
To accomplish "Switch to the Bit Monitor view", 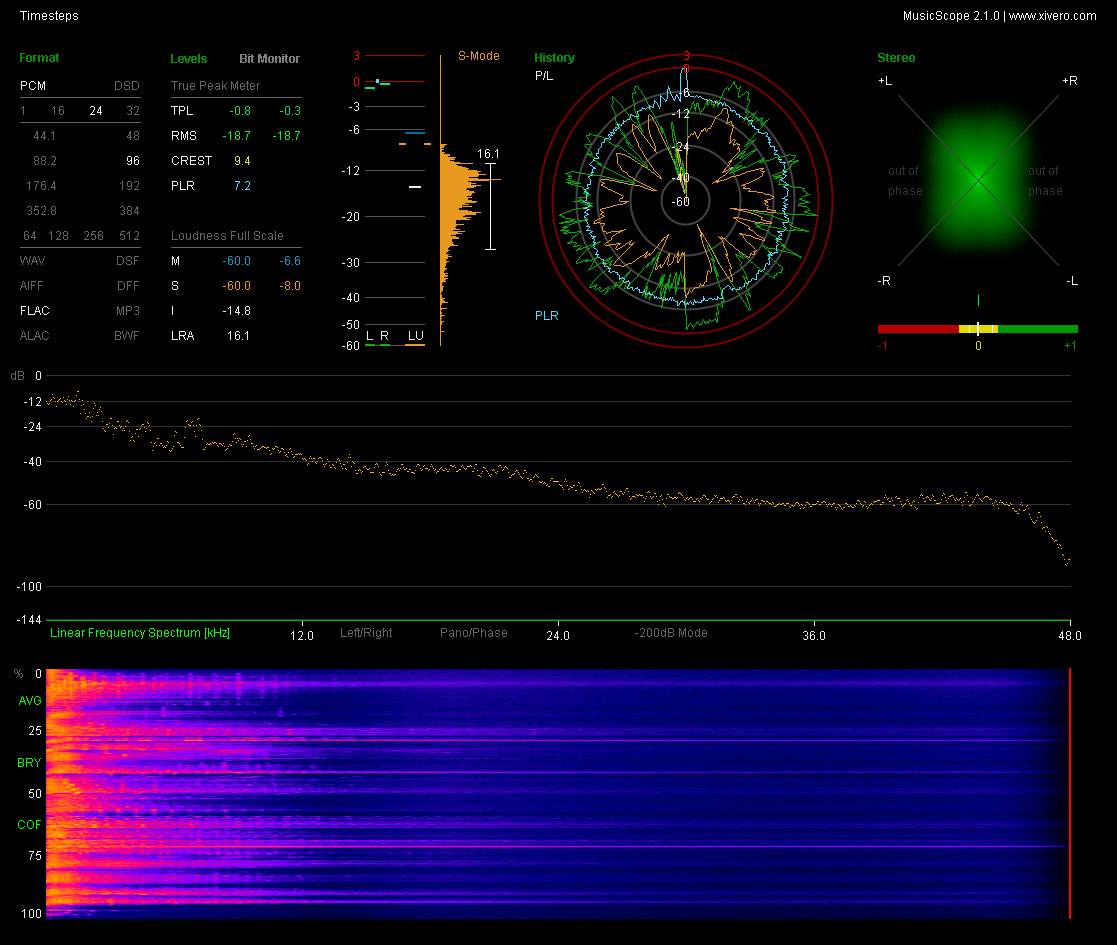I will tap(269, 59).
